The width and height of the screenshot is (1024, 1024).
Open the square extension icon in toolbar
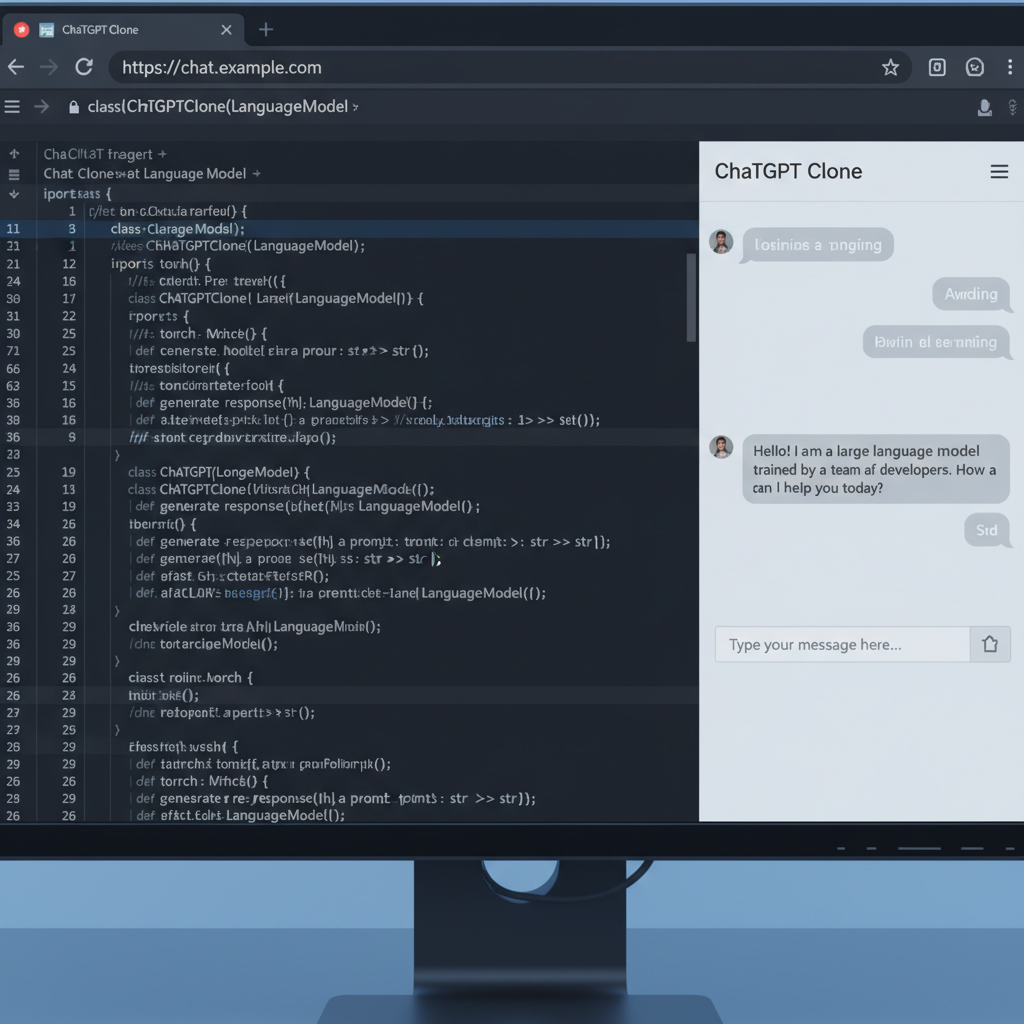(x=937, y=67)
